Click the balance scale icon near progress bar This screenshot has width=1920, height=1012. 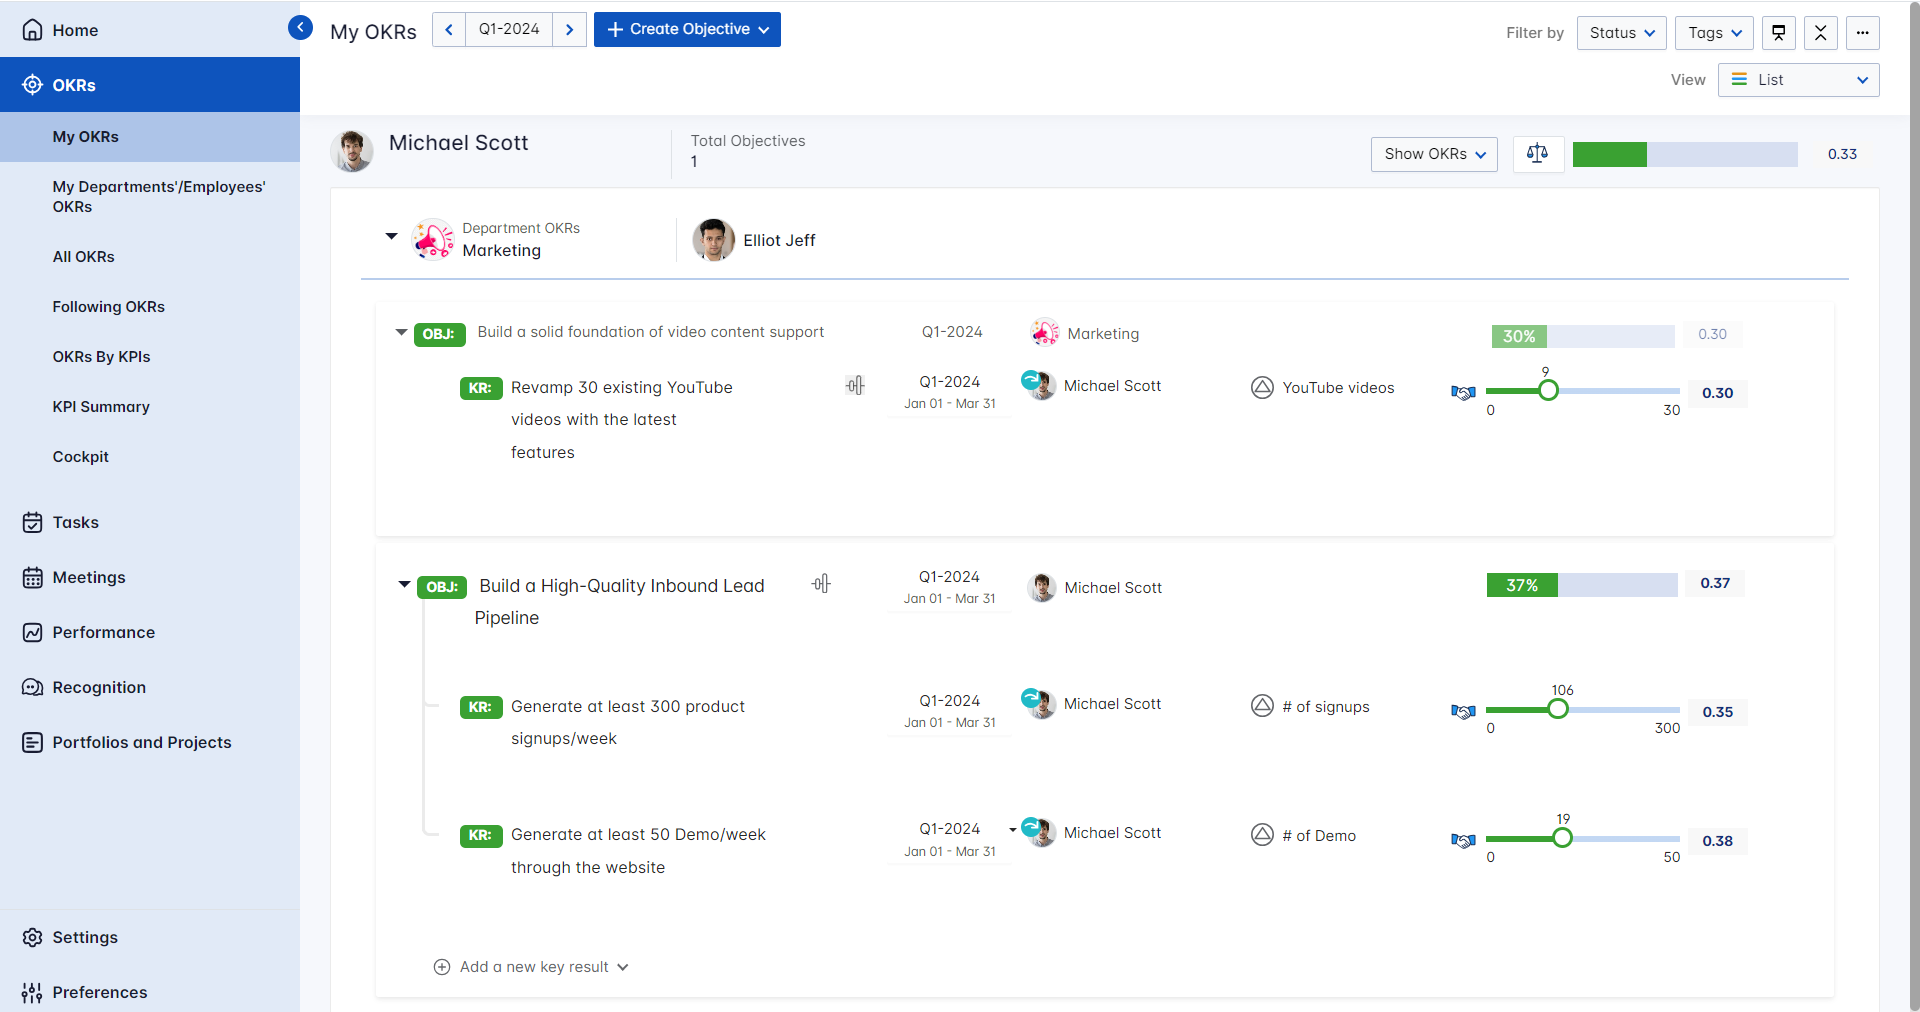pos(1538,154)
